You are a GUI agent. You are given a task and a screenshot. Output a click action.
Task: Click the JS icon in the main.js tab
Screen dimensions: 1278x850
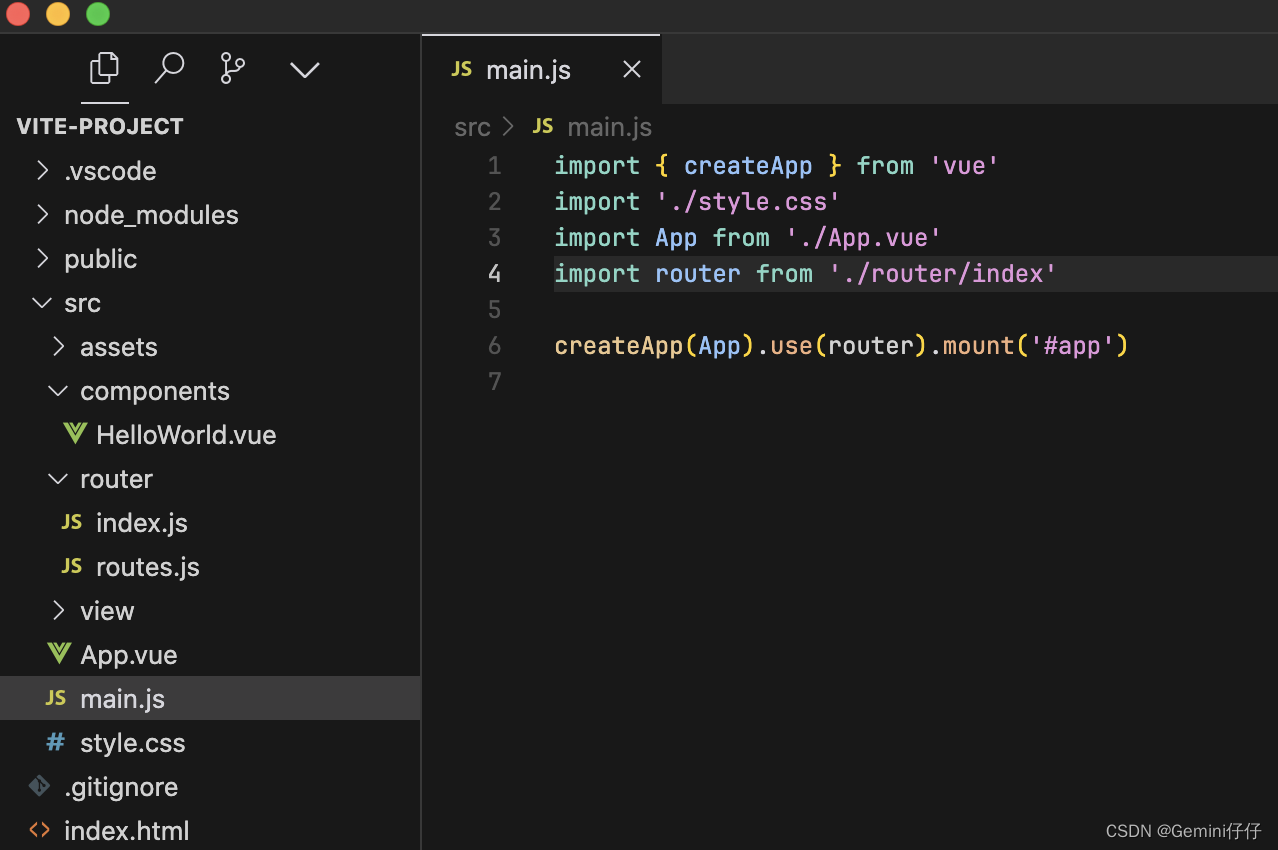462,69
